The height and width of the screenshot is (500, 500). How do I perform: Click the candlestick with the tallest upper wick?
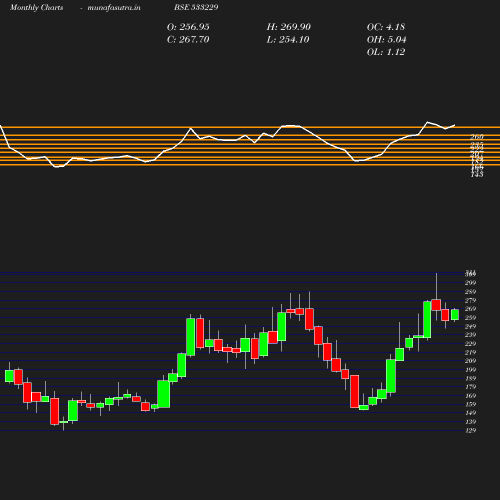coord(436,305)
